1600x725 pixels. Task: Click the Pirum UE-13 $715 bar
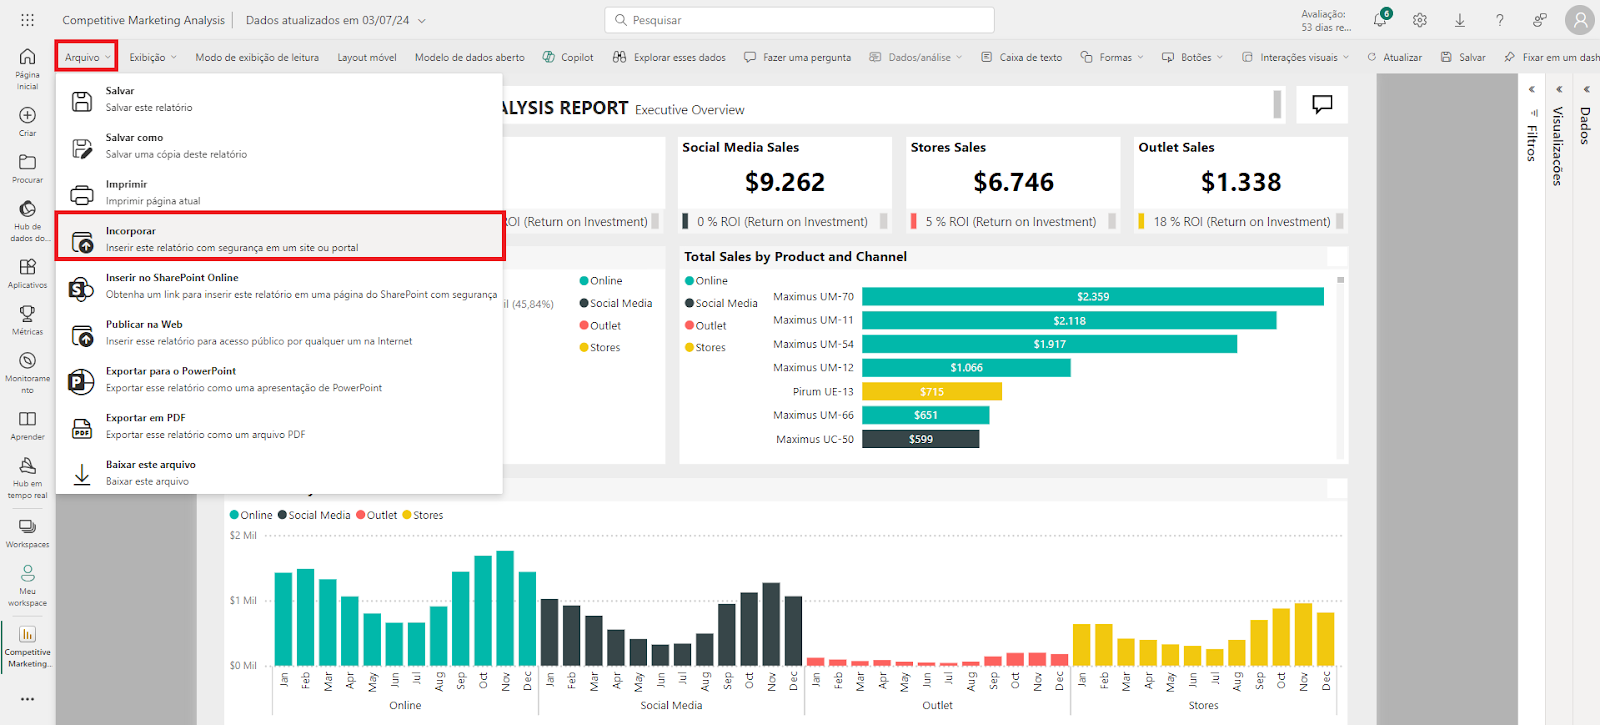tap(932, 392)
